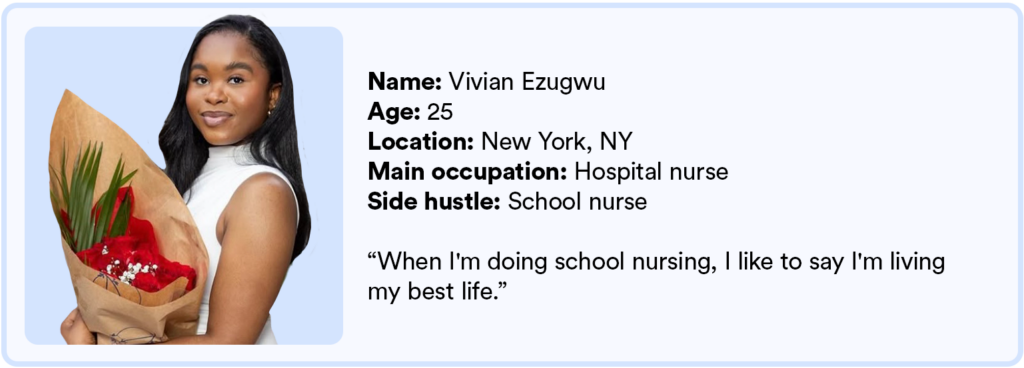Click the Hospital nurse text
Viewport: 1024px width, 368px height.
point(651,172)
